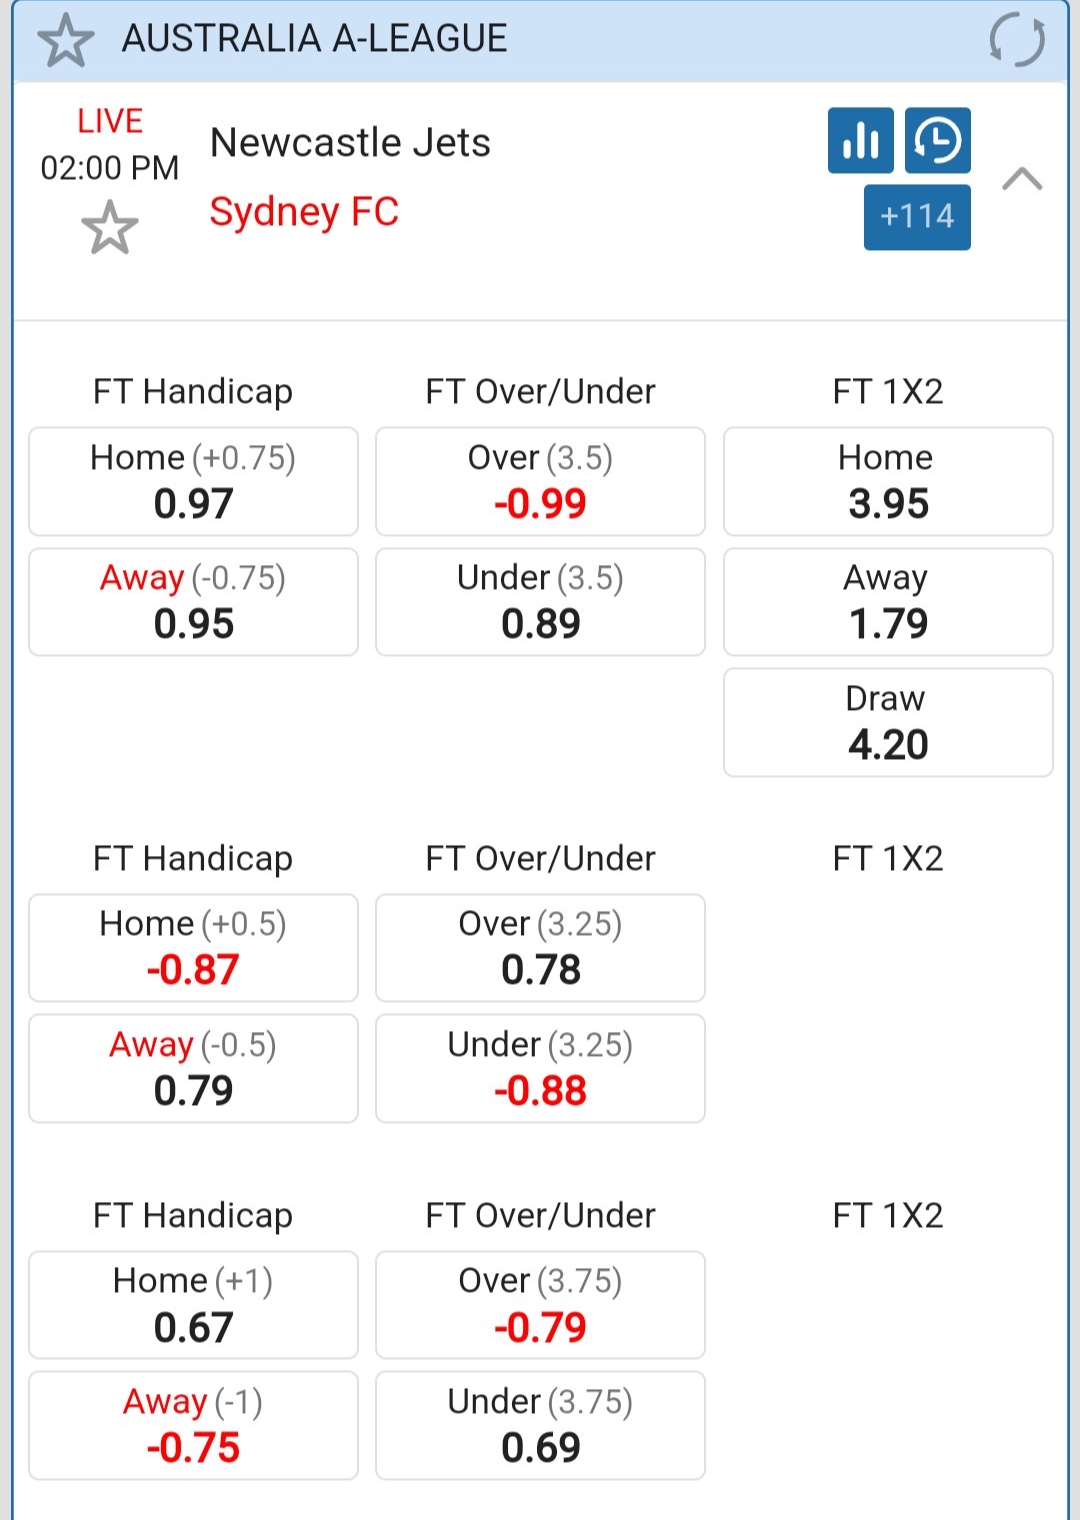Viewport: 1080px width, 1520px height.
Task: Pick Under (3.5) at 0.89
Action: [540, 602]
